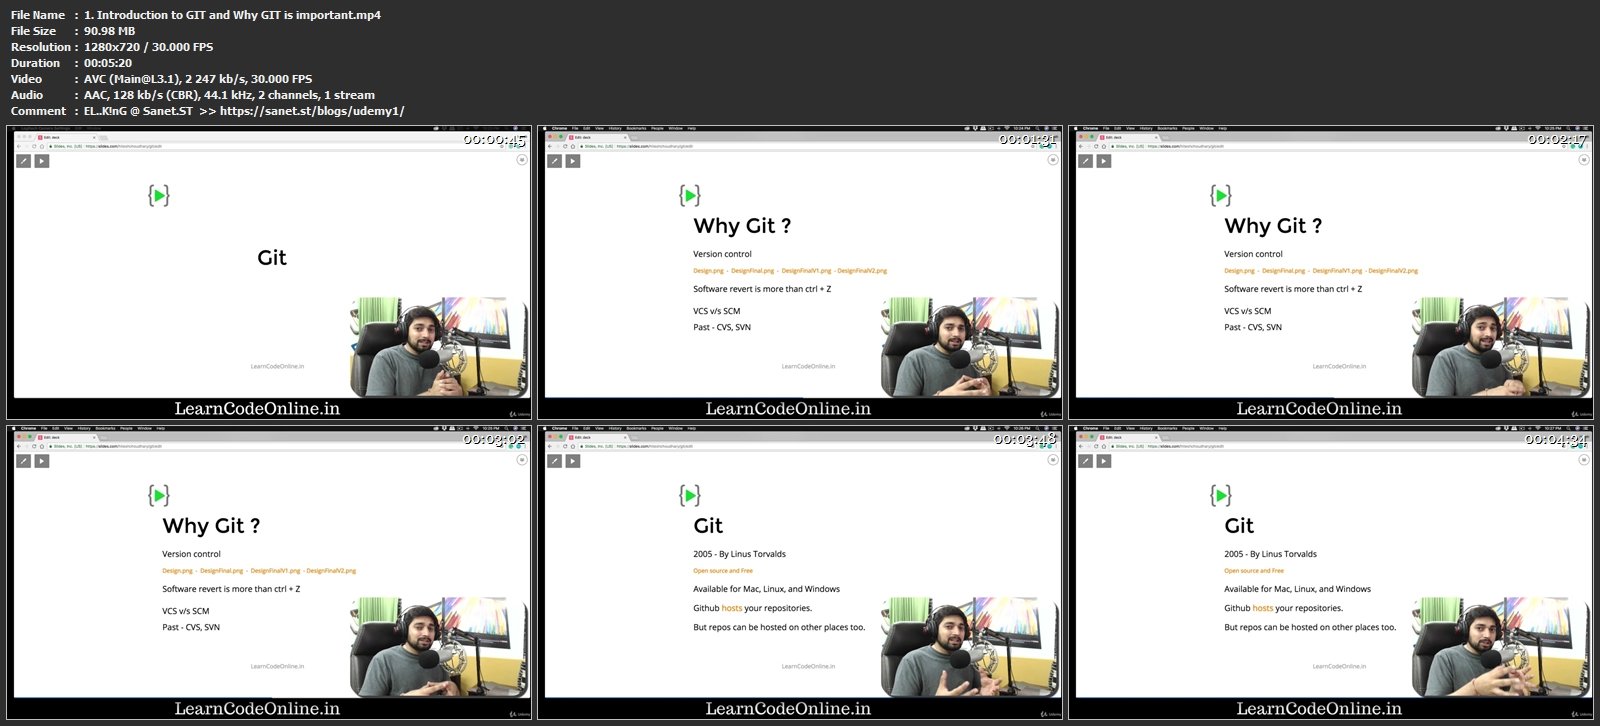Click the orange Design.png line in the 00:03:02 frame
This screenshot has width=1600, height=726.
coord(259,571)
